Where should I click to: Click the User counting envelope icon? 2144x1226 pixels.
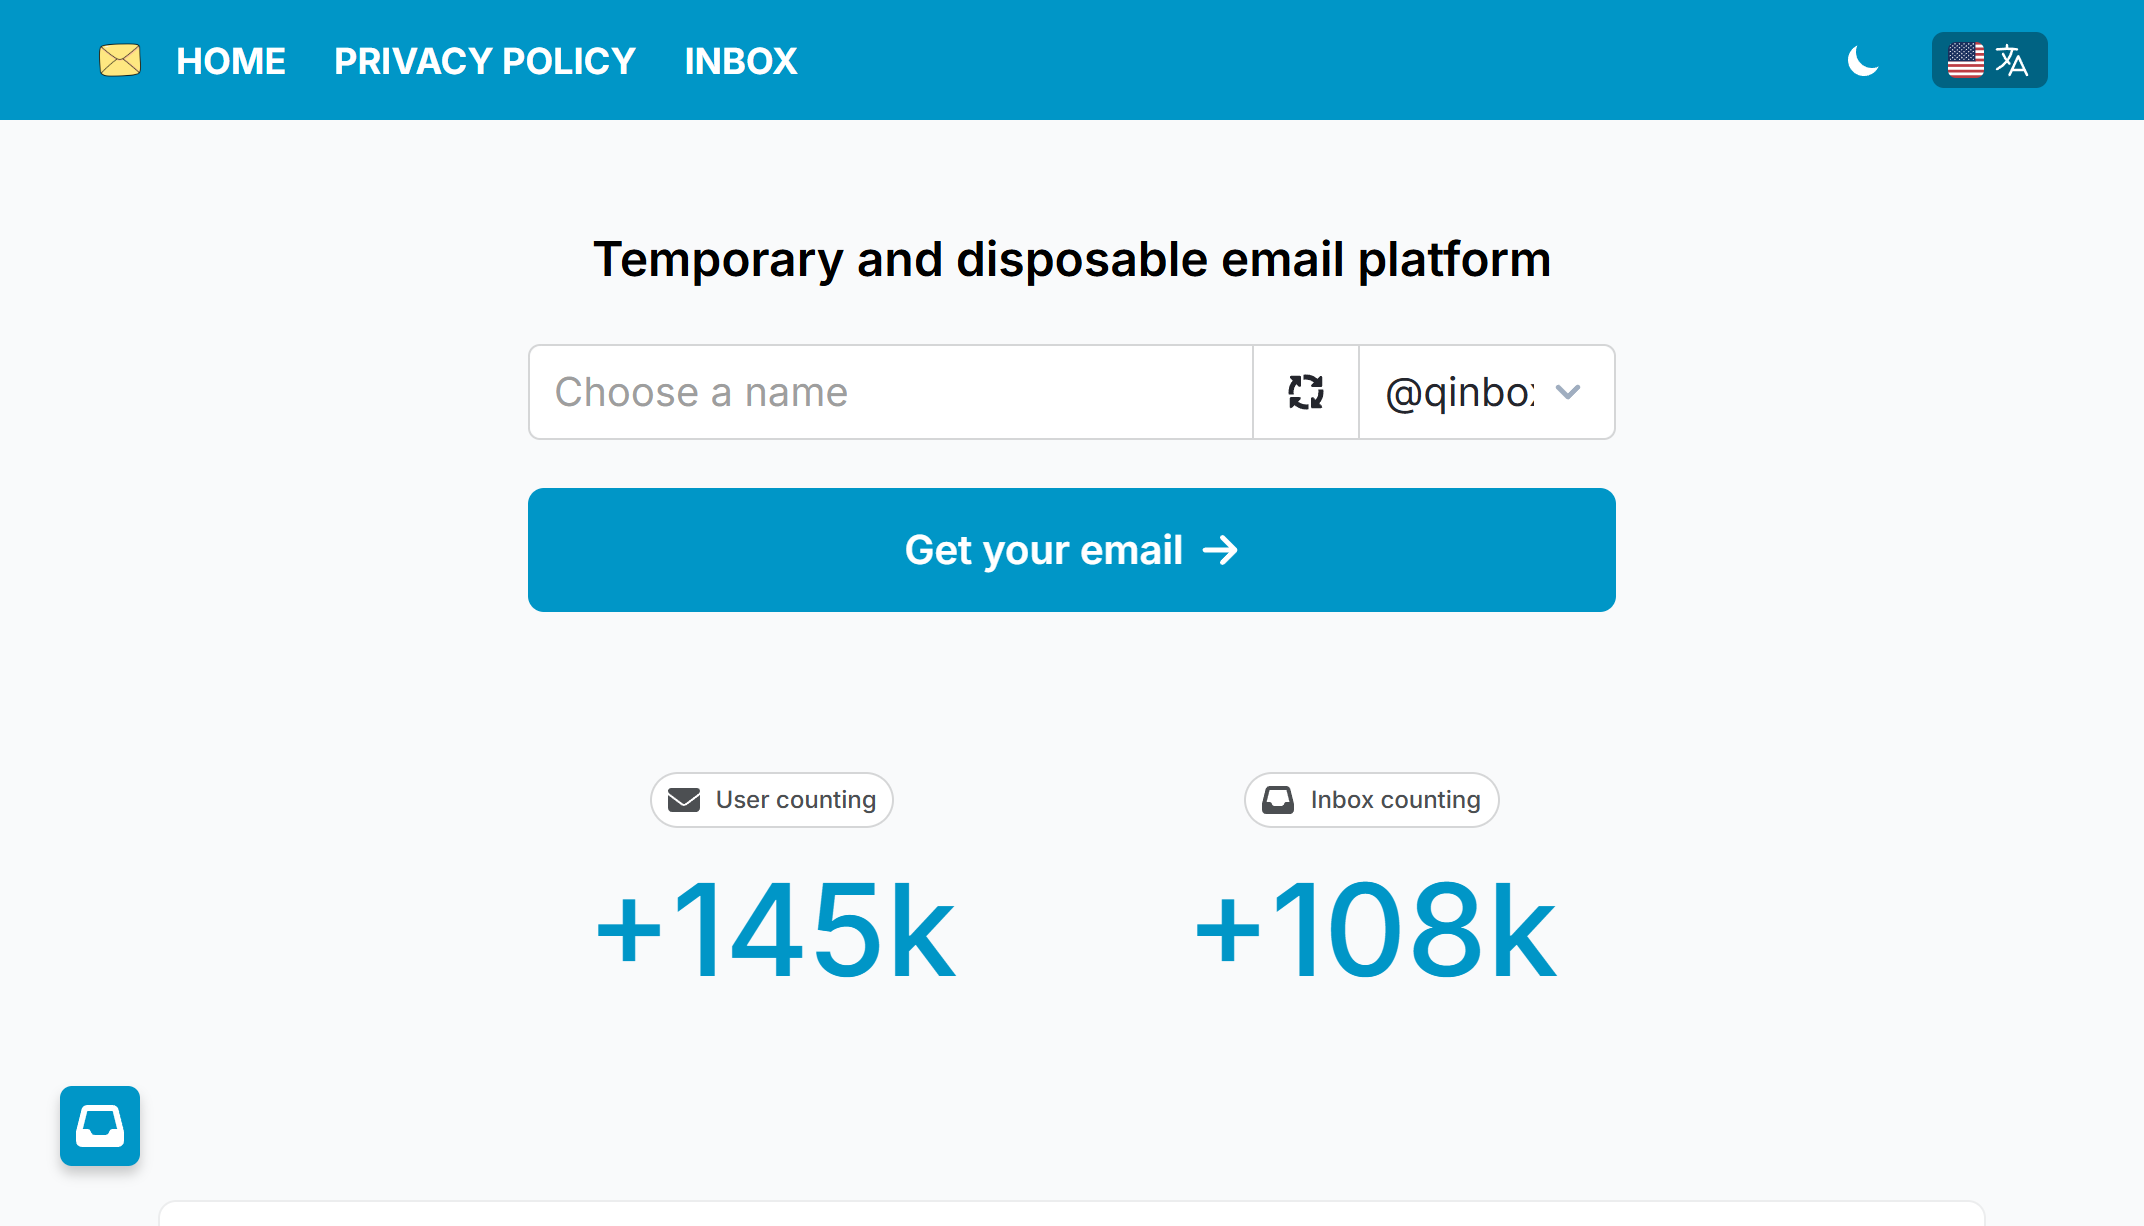(684, 800)
